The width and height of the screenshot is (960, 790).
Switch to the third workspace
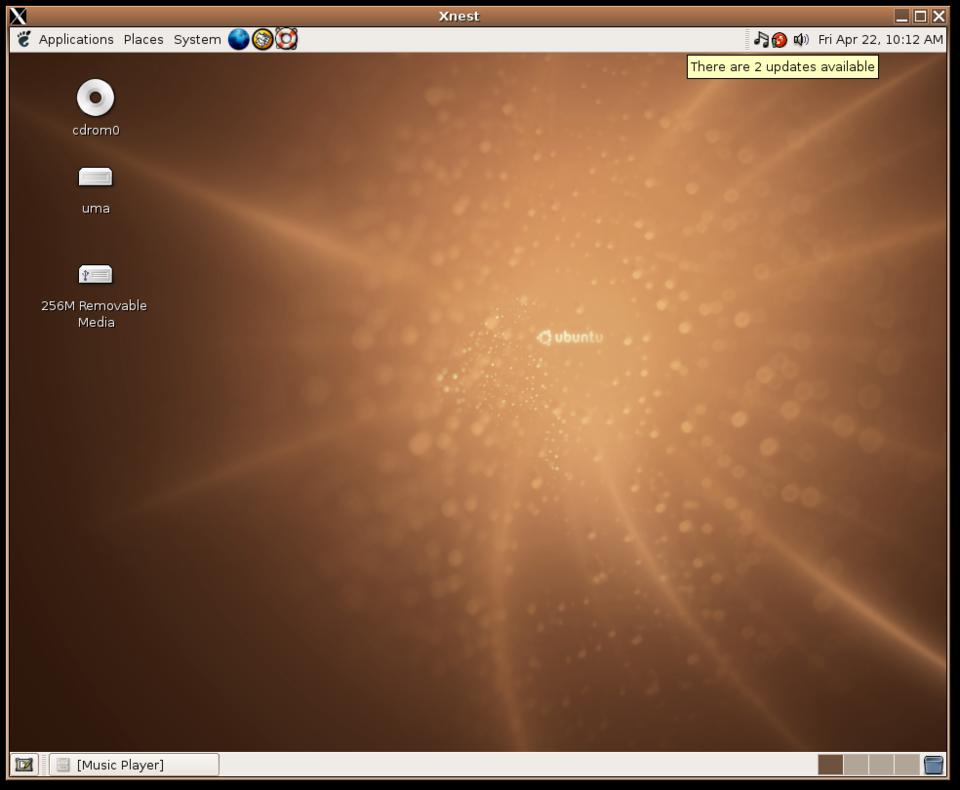tap(880, 765)
